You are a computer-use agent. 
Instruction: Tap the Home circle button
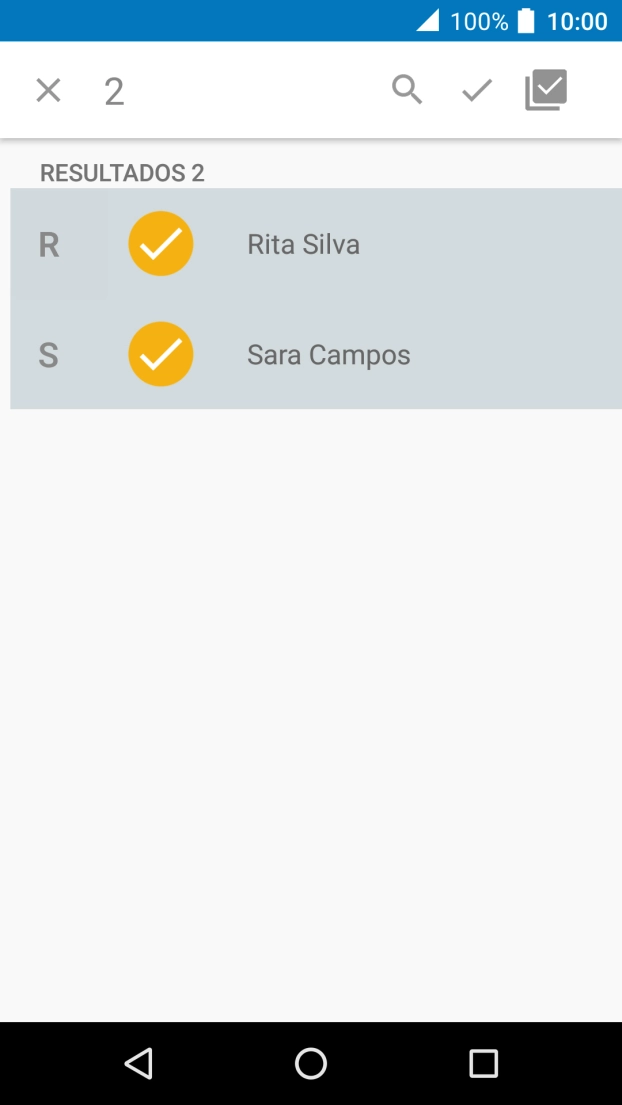pyautogui.click(x=311, y=1063)
